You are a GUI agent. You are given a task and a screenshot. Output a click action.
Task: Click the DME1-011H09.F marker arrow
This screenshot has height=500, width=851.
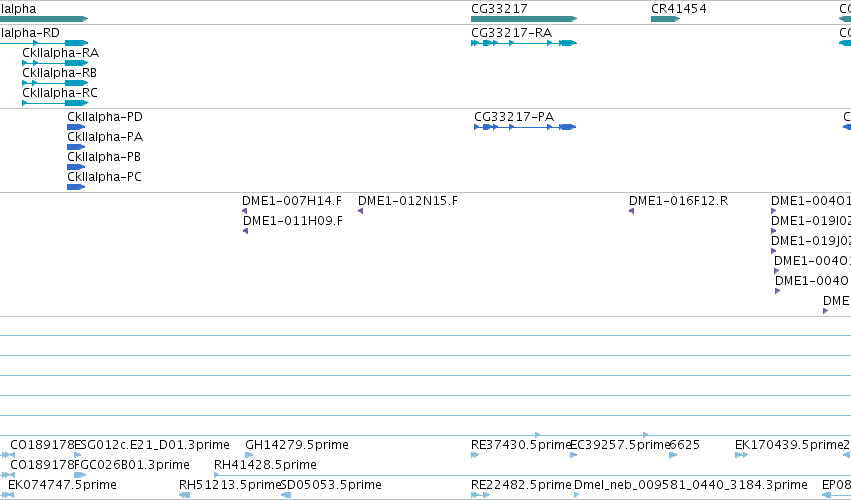point(246,231)
